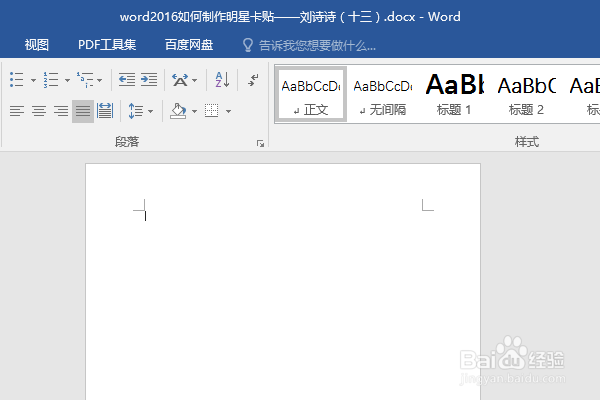Screen dimensions: 600x400
Task: Open multilevel list dropdown arrow
Action: click(99, 80)
